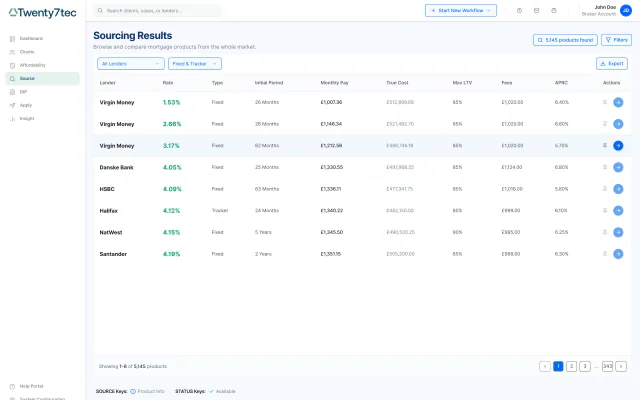Click the small grey icon in Halifax row
Screen dimensions: 640x400
point(605,210)
